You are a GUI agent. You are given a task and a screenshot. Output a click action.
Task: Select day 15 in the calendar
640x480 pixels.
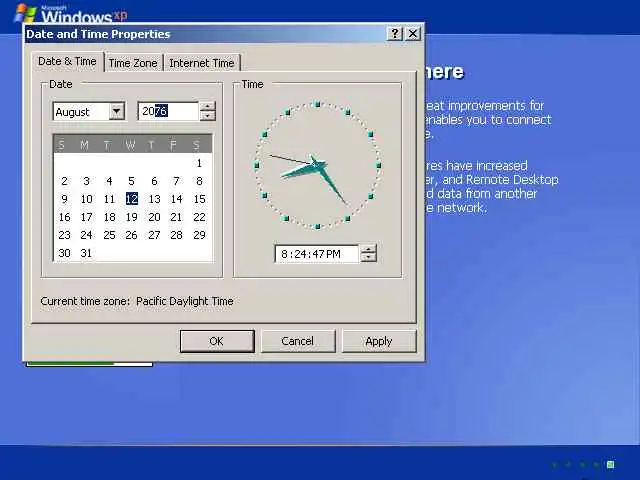[199, 199]
